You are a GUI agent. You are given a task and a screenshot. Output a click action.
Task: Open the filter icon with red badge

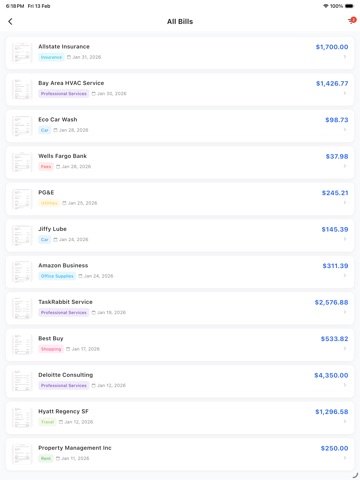click(352, 21)
